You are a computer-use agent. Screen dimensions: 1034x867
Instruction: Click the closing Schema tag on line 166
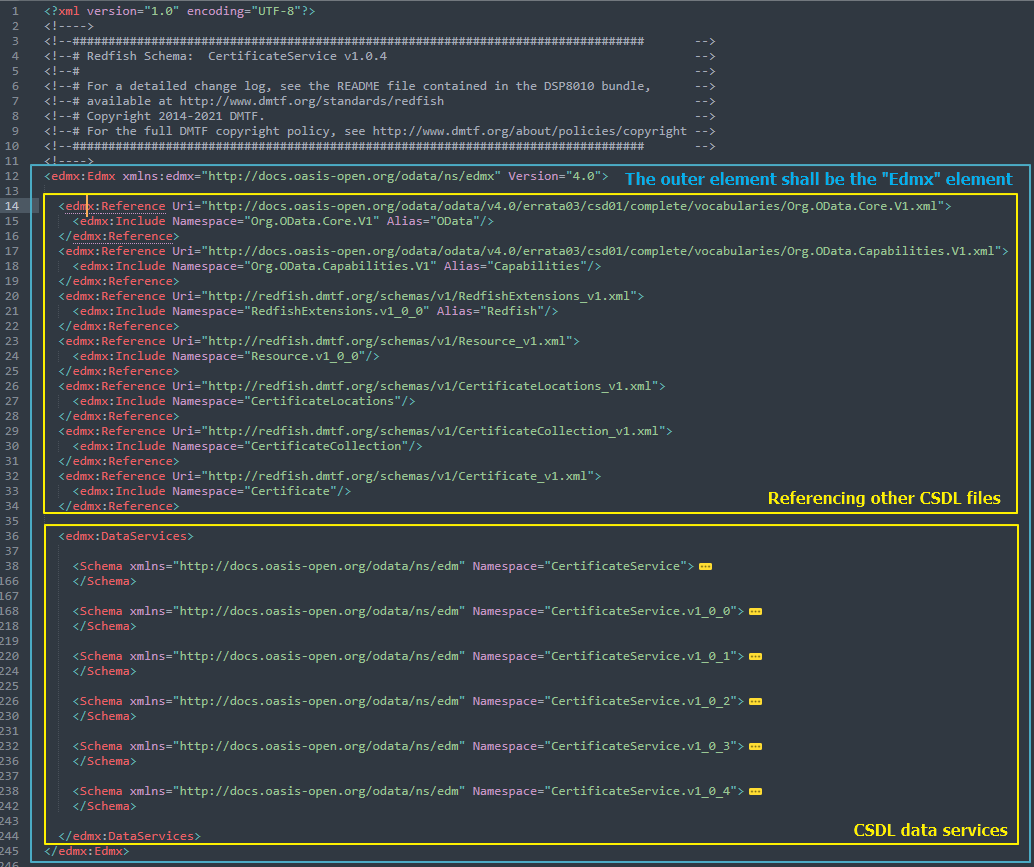click(x=105, y=582)
